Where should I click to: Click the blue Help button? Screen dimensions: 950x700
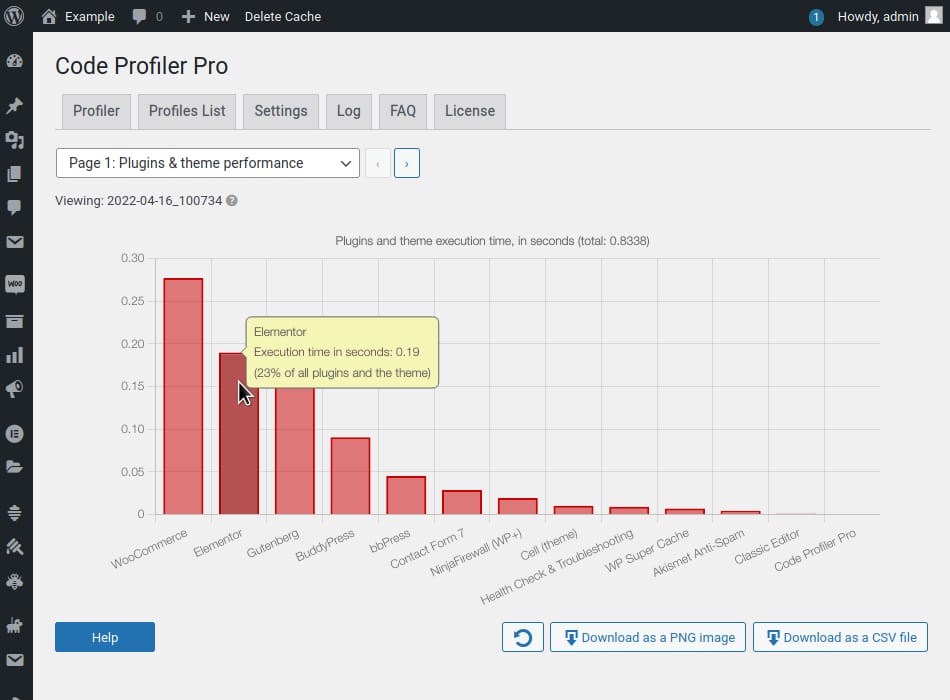[104, 637]
